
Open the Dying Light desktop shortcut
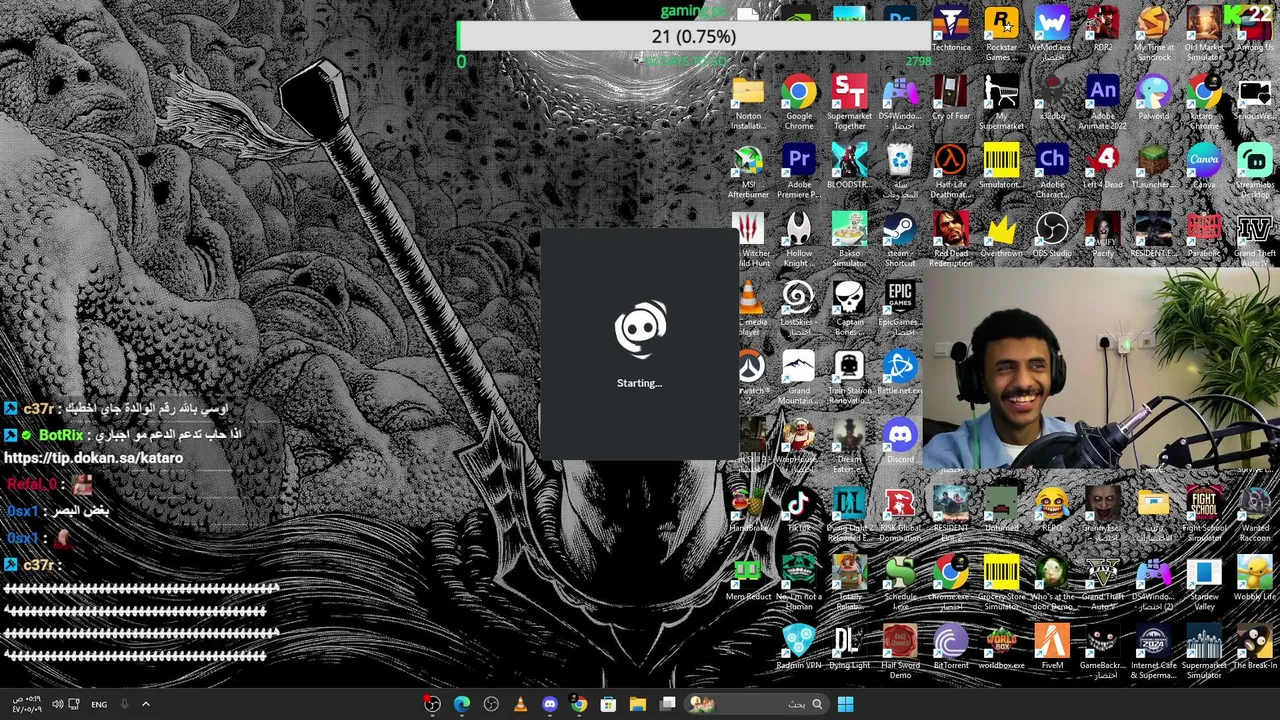point(849,647)
